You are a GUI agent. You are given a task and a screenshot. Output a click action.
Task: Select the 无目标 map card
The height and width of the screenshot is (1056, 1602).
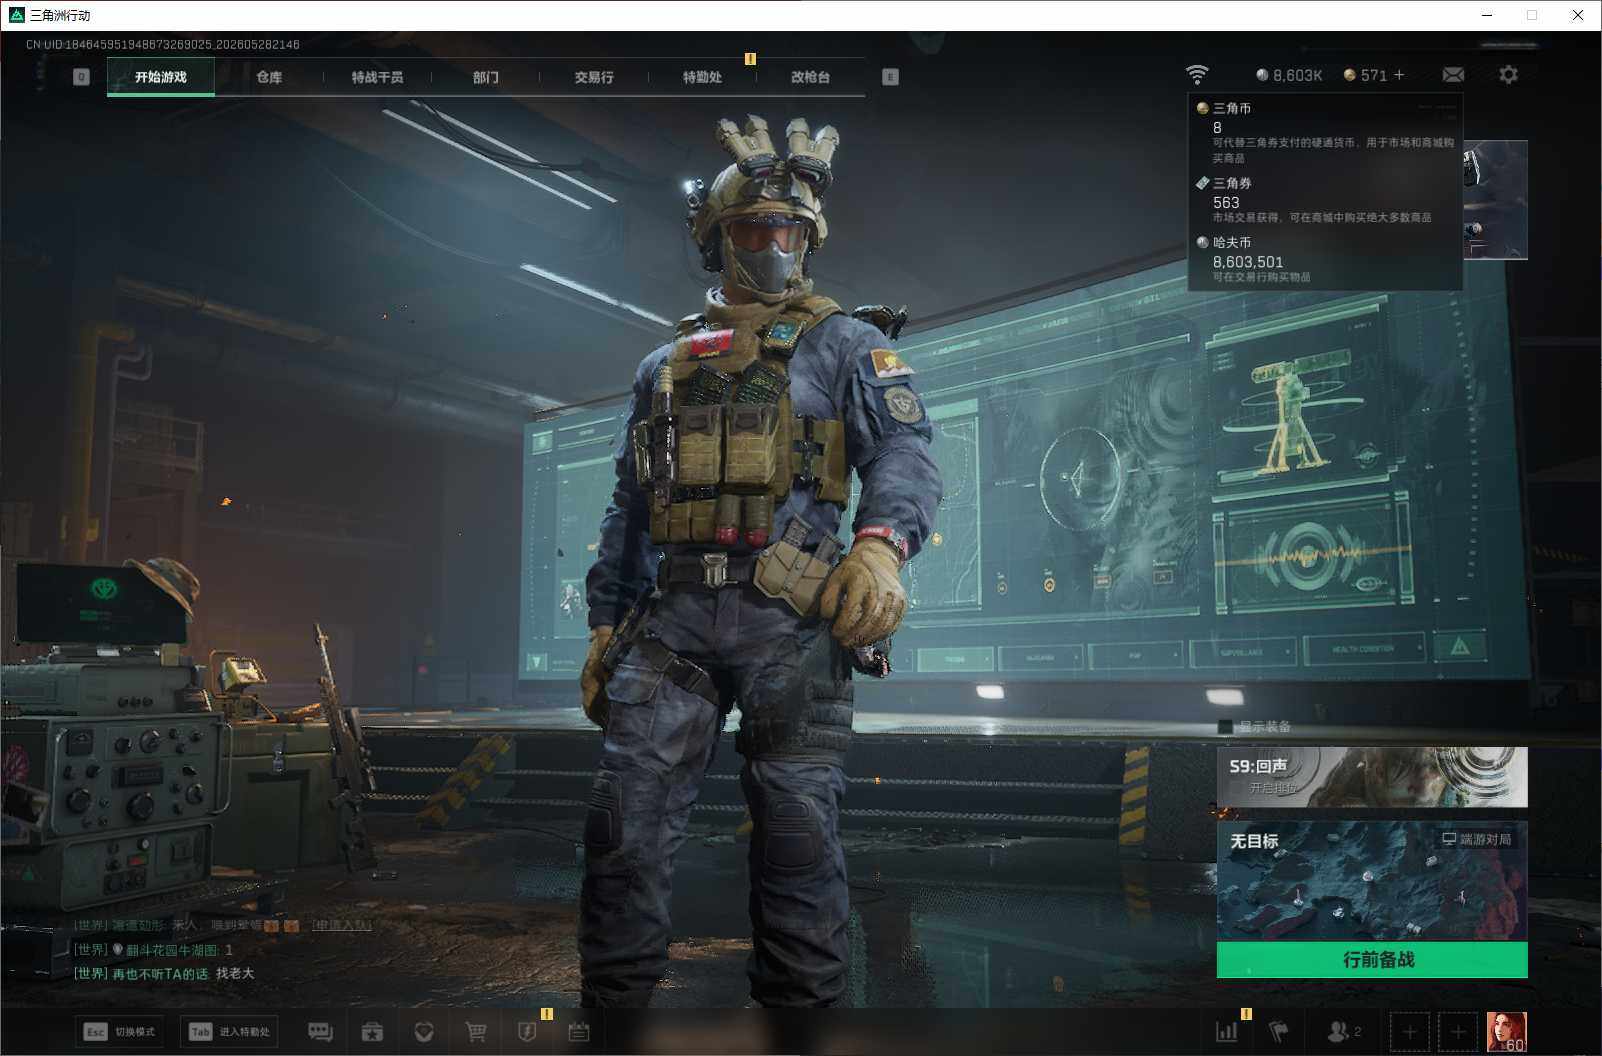(1372, 881)
